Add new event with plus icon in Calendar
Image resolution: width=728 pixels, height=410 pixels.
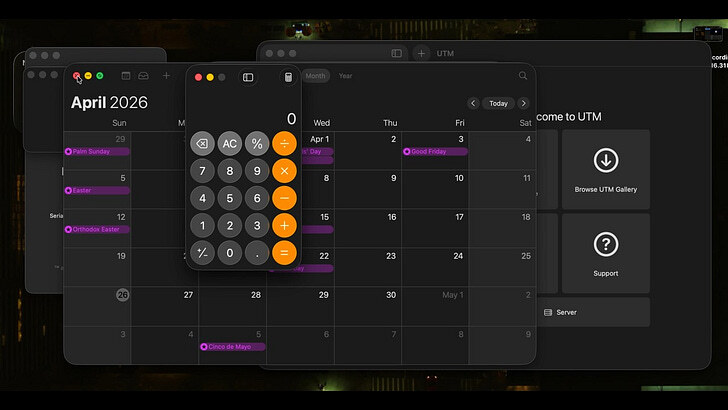click(x=166, y=75)
